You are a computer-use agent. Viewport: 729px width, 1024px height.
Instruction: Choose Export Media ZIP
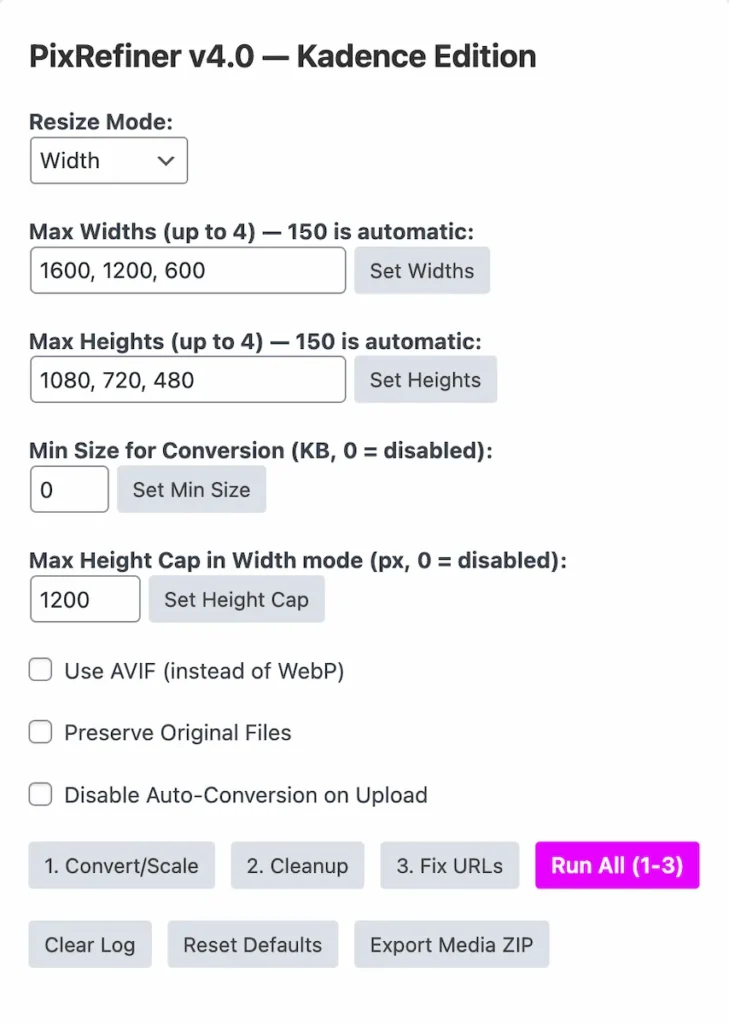(x=451, y=945)
